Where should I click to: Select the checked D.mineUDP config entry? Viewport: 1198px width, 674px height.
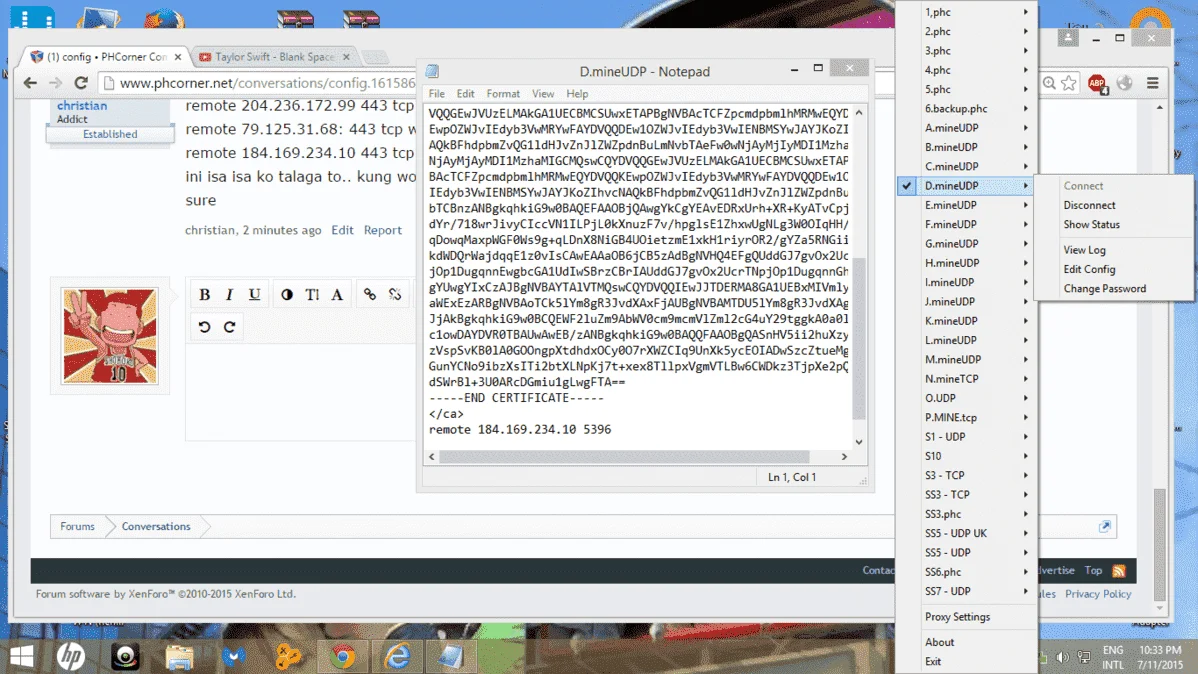point(966,186)
